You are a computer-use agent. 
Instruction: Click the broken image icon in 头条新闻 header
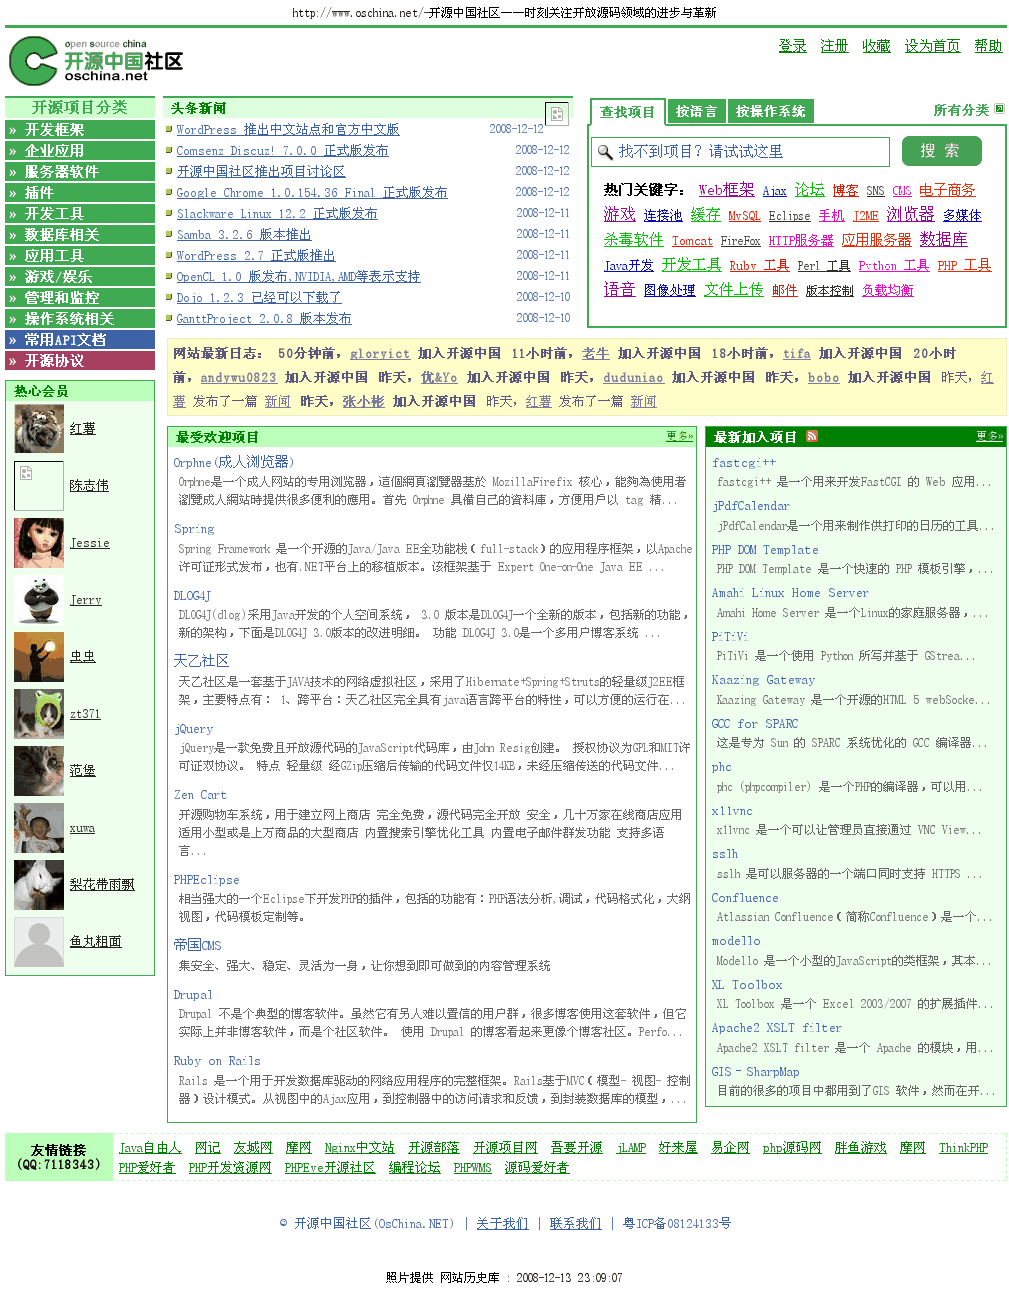(x=557, y=114)
